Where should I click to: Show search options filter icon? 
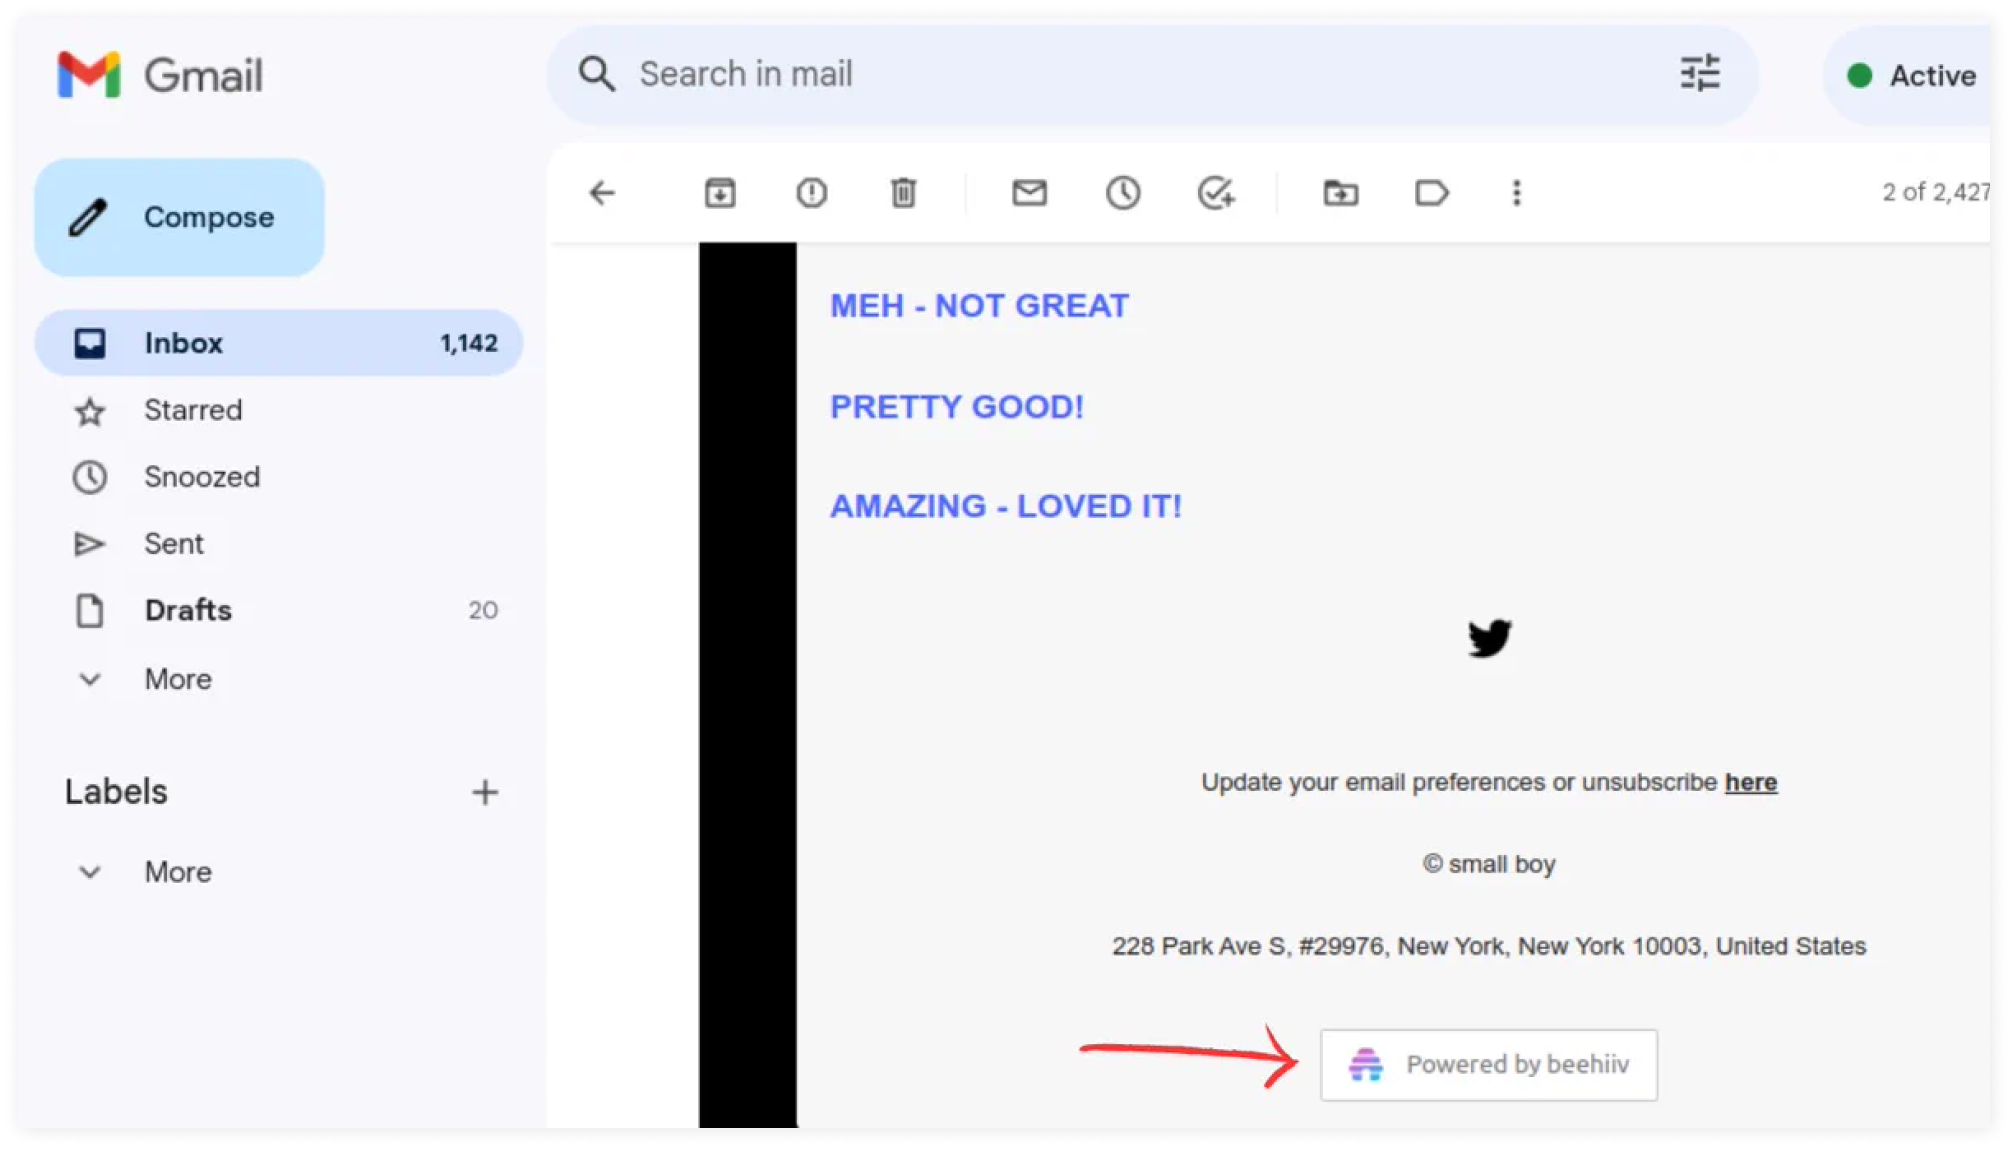[x=1699, y=74]
